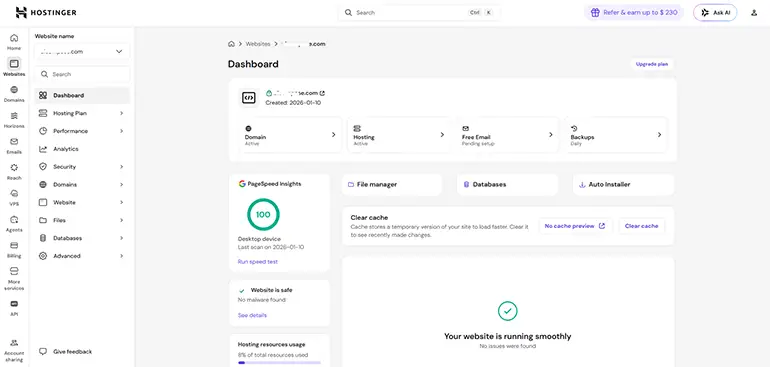Open Reach in the left rail

click(x=14, y=171)
